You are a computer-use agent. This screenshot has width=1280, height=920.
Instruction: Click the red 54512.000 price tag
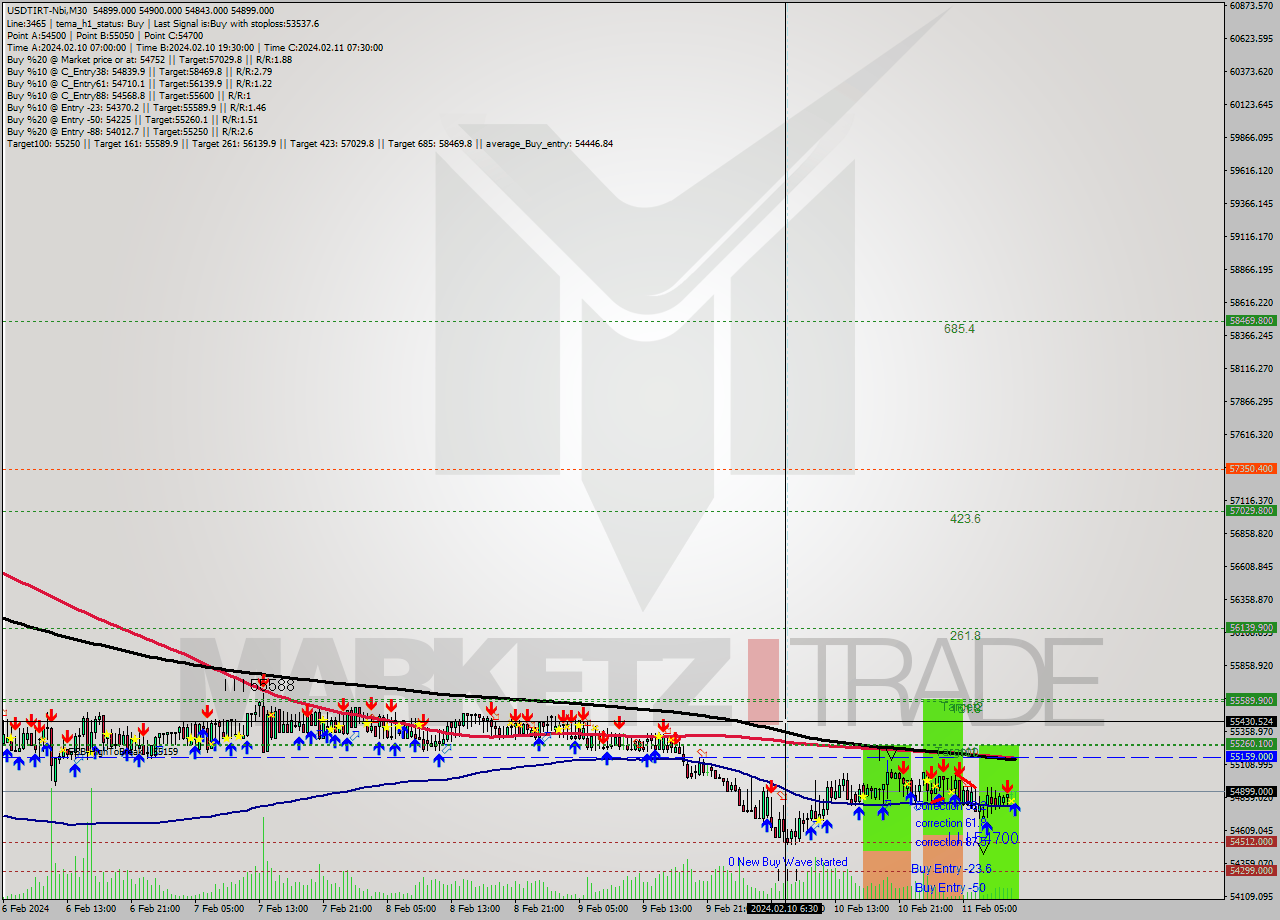pos(1250,842)
